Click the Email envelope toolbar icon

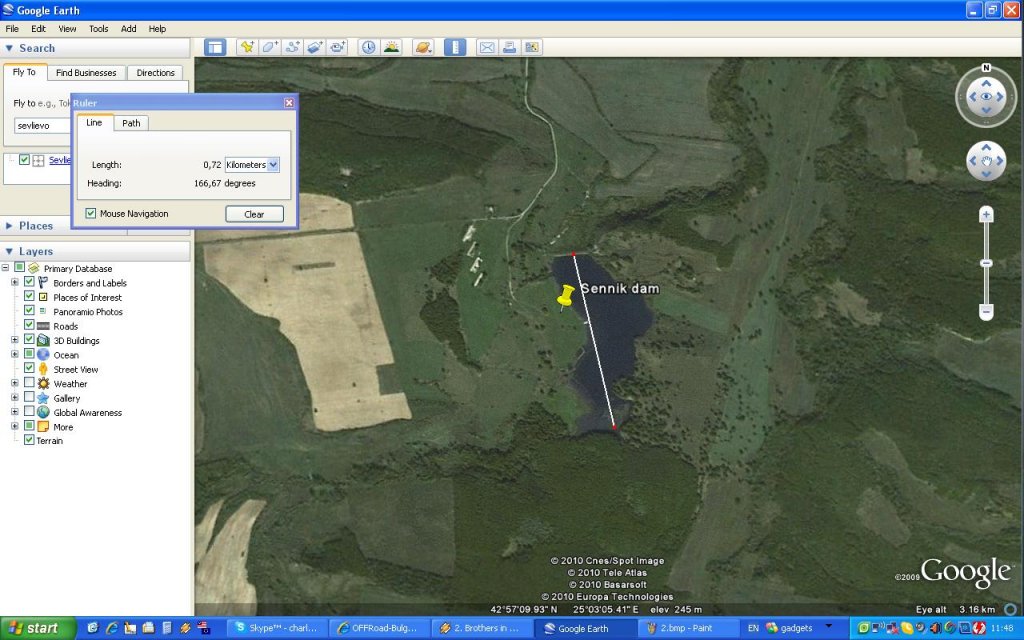pyautogui.click(x=487, y=47)
